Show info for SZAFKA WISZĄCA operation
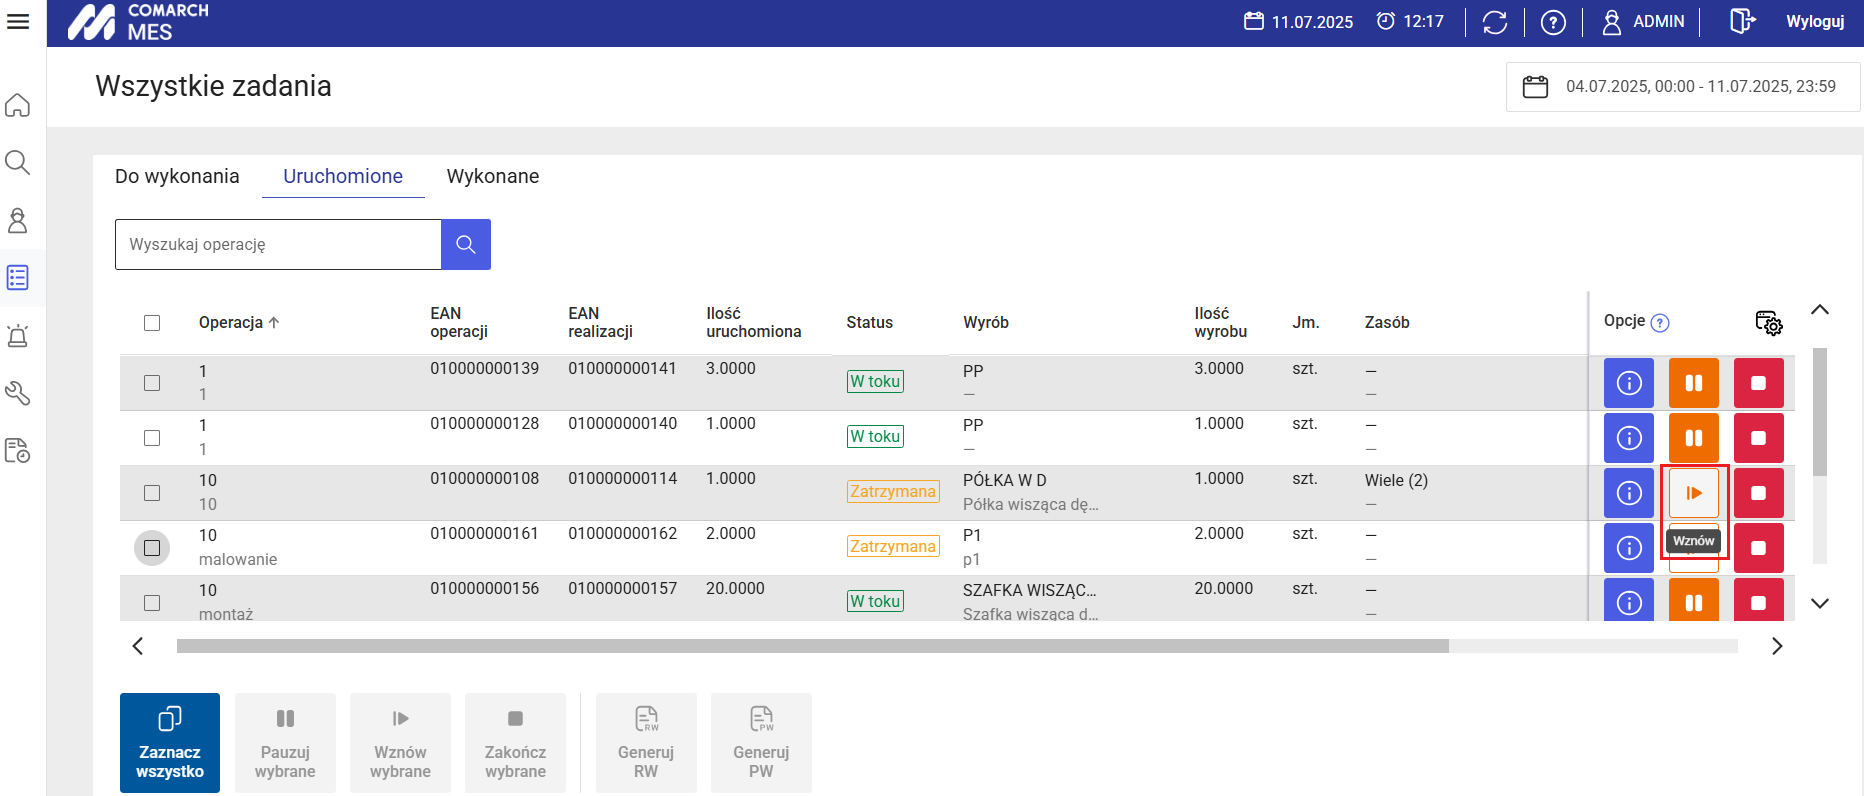 1628,602
